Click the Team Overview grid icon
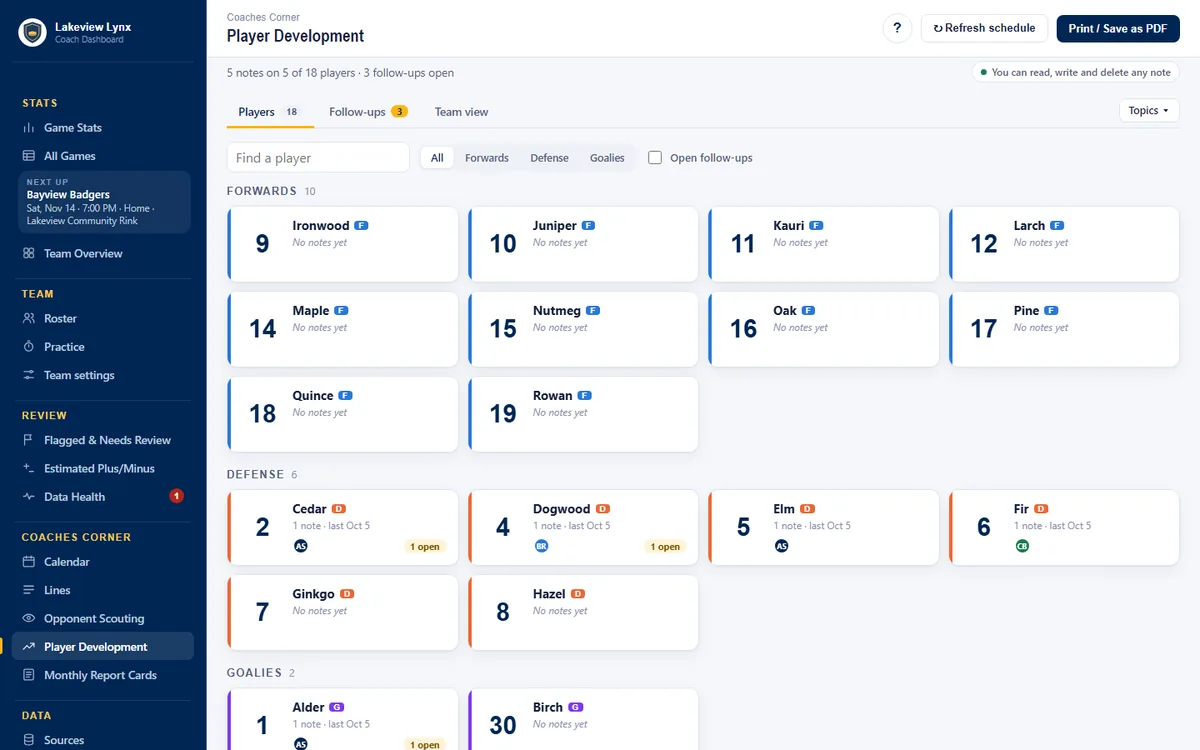The width and height of the screenshot is (1200, 750). (29, 254)
